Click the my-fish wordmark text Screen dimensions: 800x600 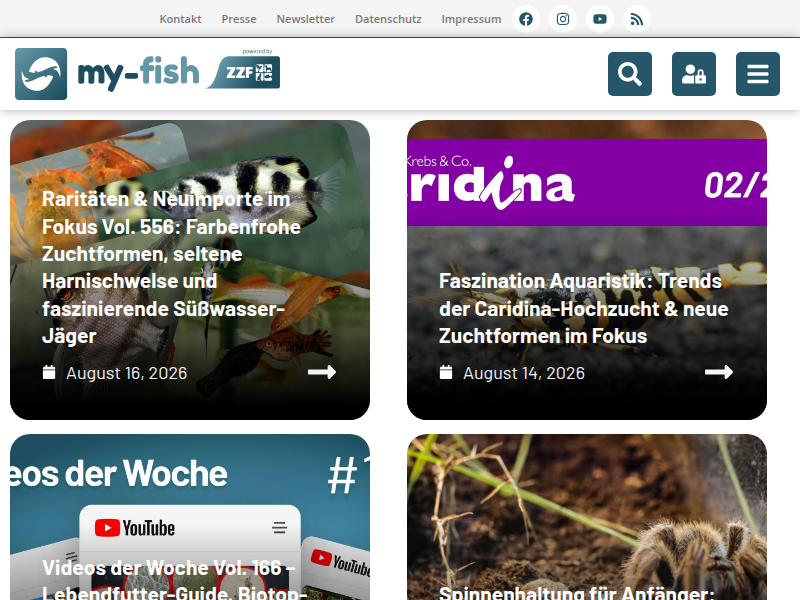tap(138, 73)
